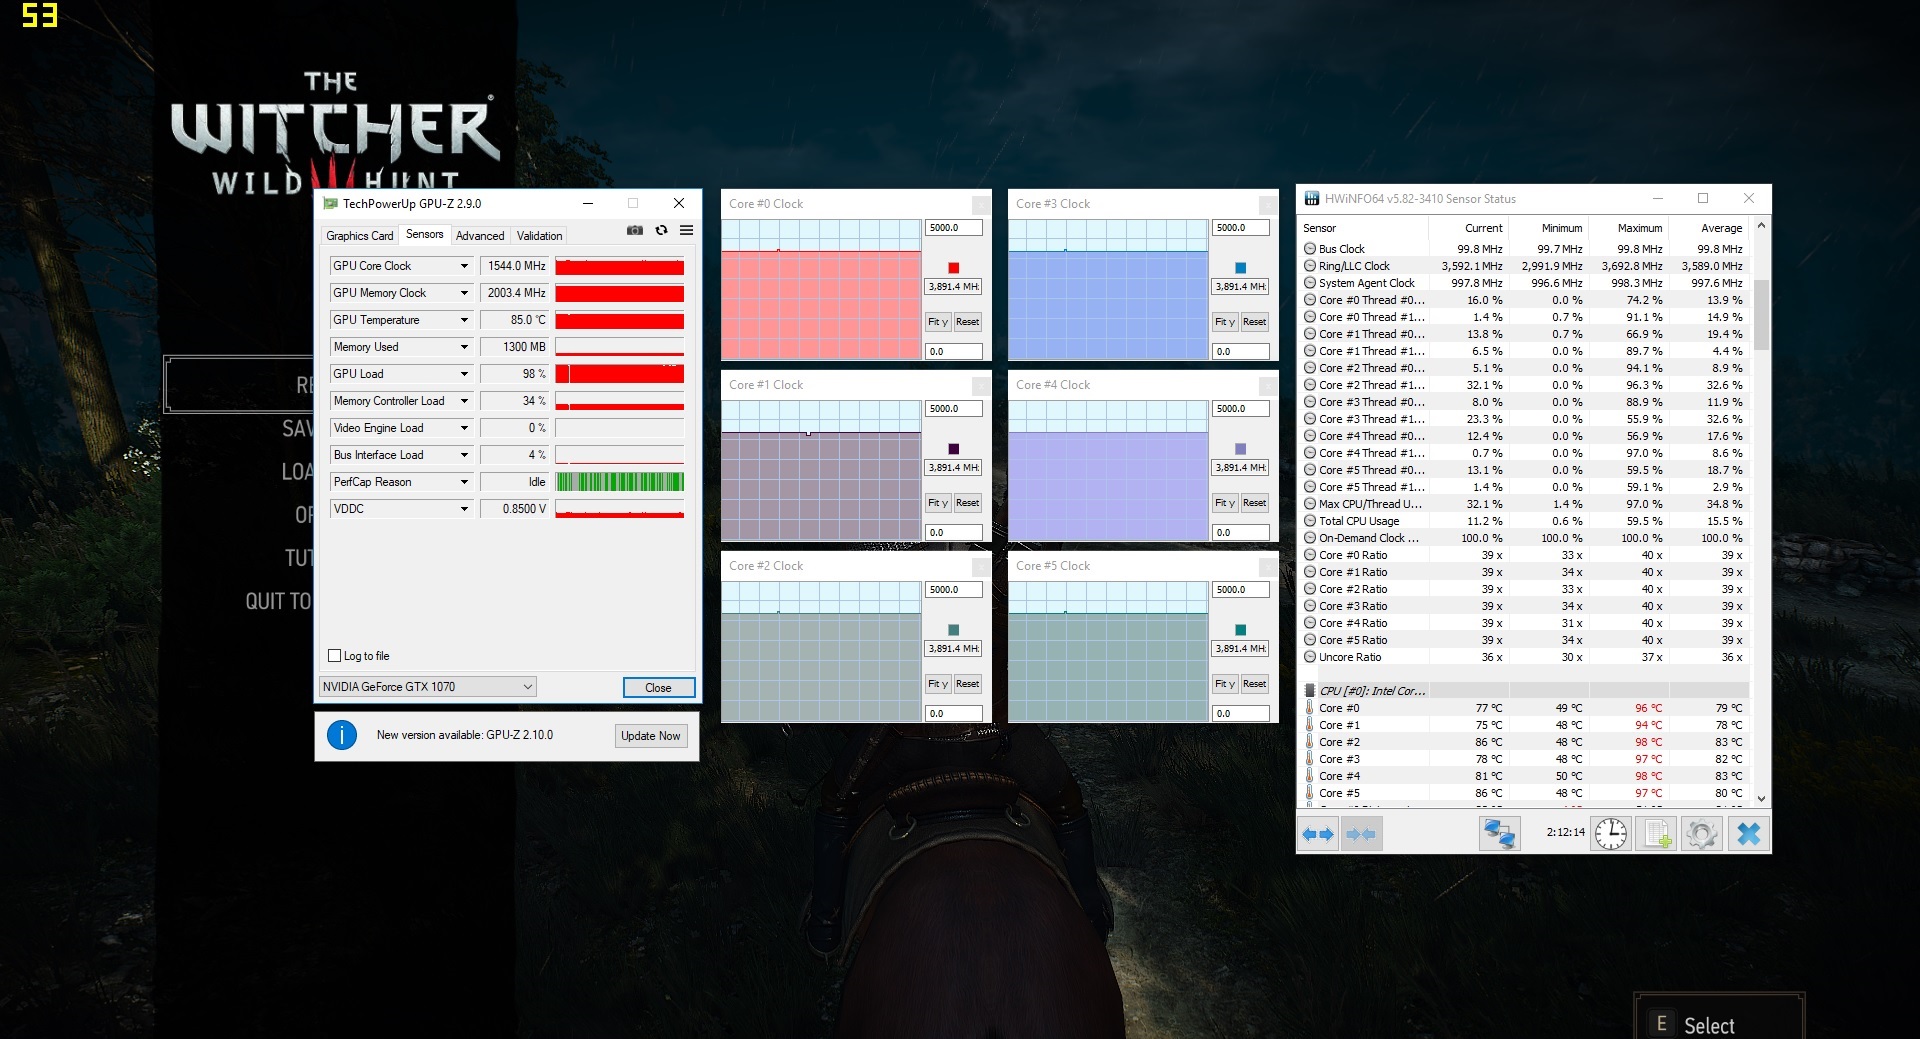Open the GPU Load sensor dropdown
This screenshot has height=1039, width=1920.
(x=464, y=374)
